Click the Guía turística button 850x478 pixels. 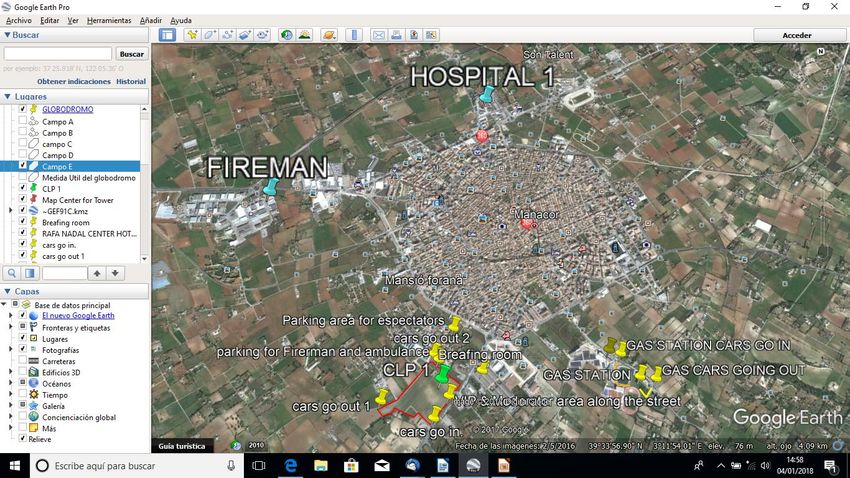click(x=182, y=446)
